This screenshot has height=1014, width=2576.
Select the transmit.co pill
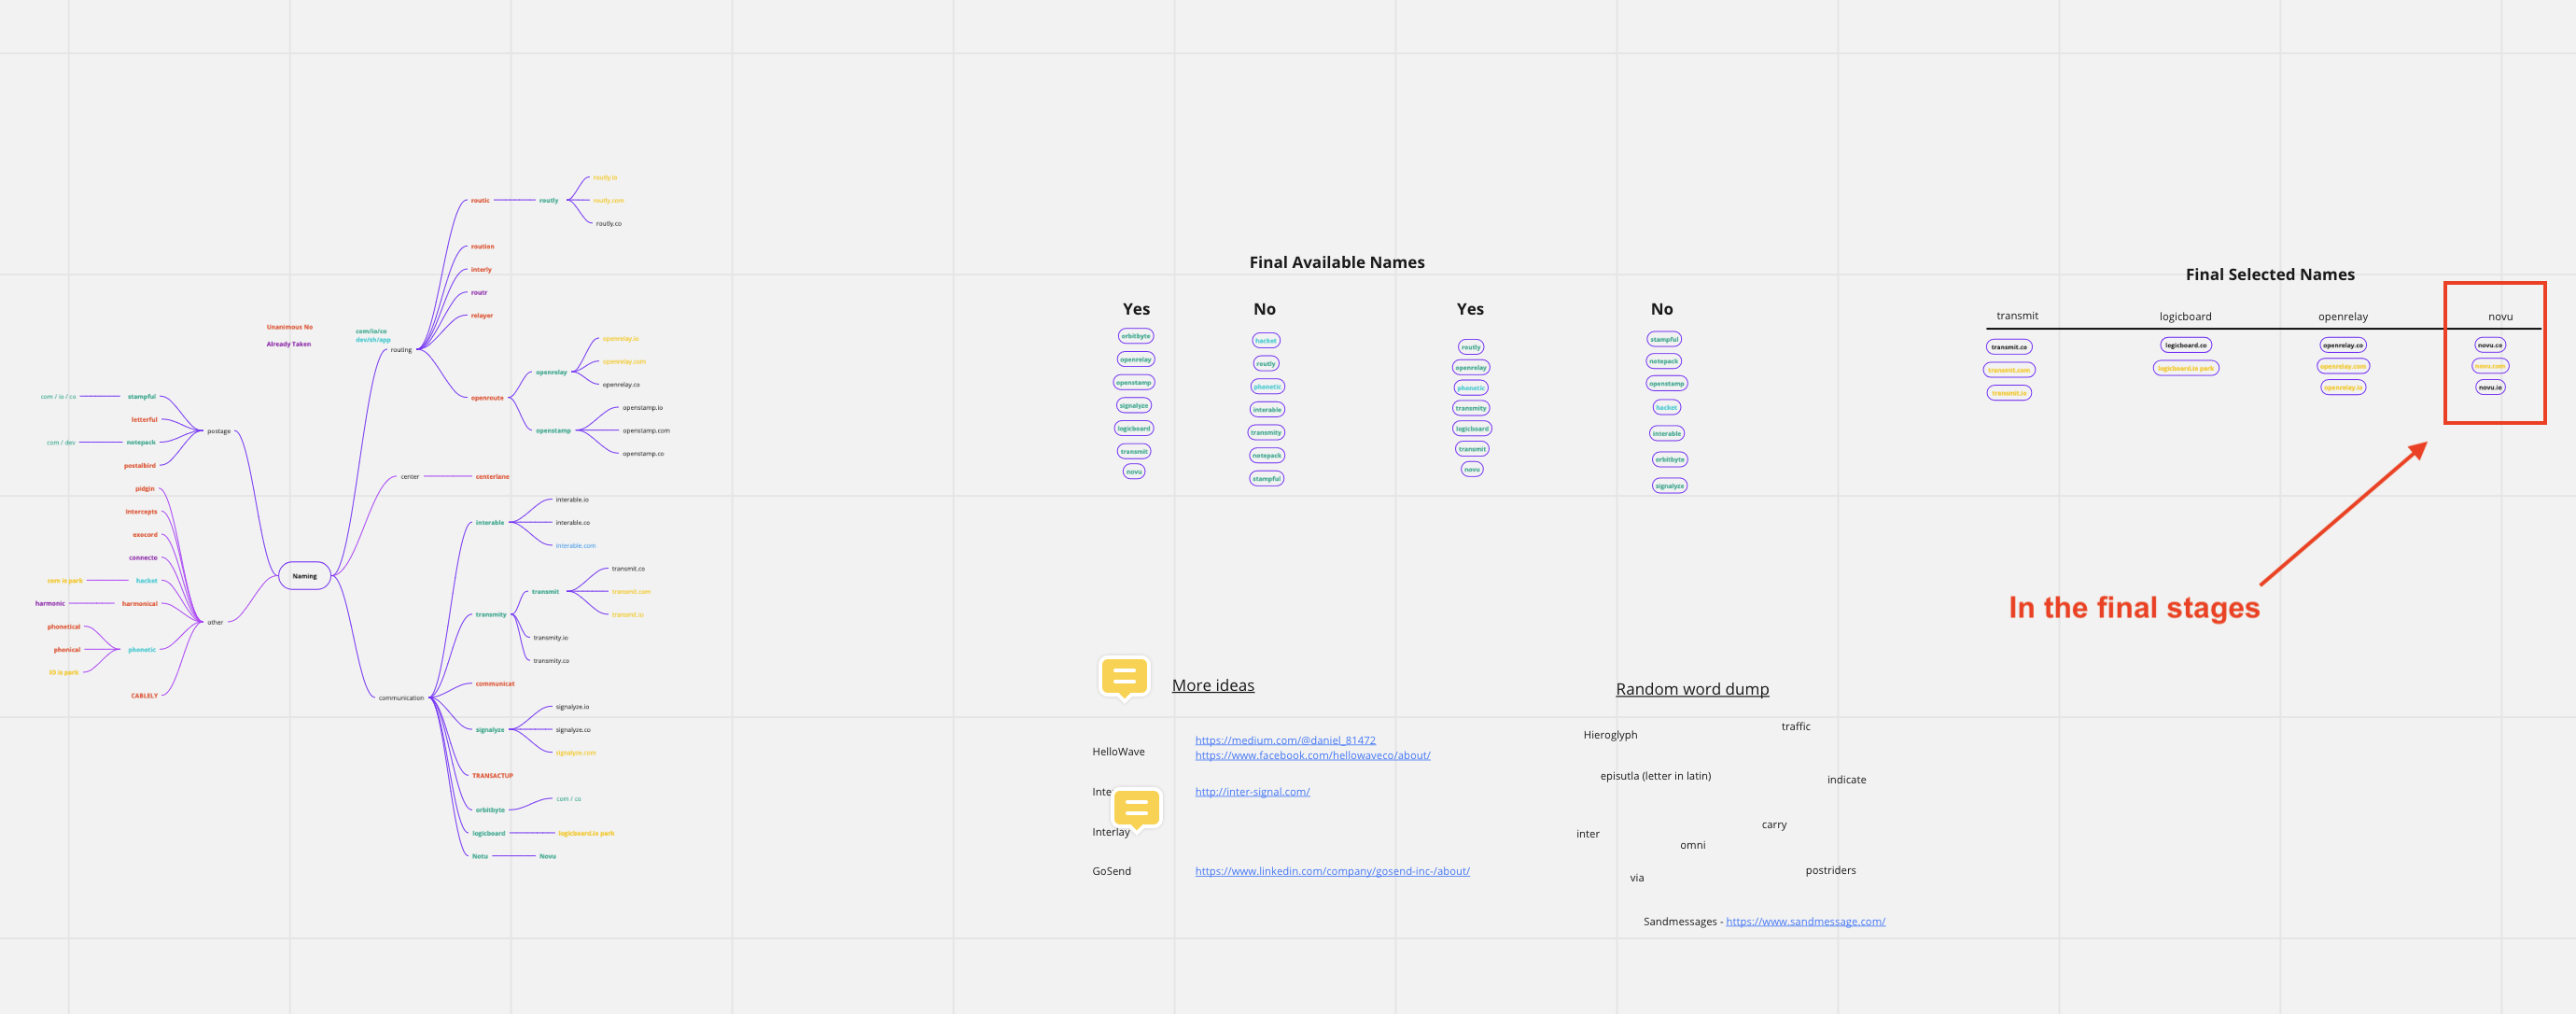click(2008, 347)
